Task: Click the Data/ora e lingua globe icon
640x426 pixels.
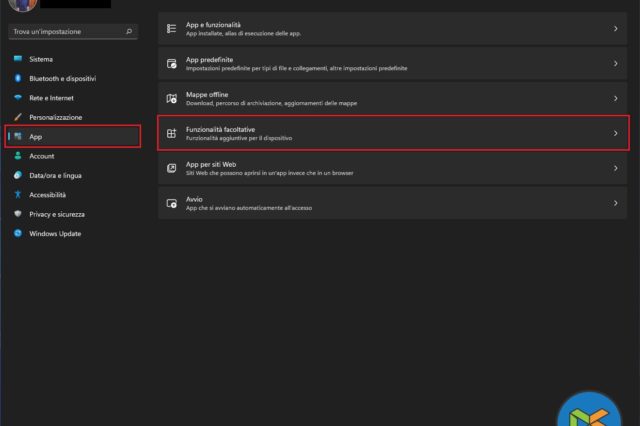Action: coord(18,175)
